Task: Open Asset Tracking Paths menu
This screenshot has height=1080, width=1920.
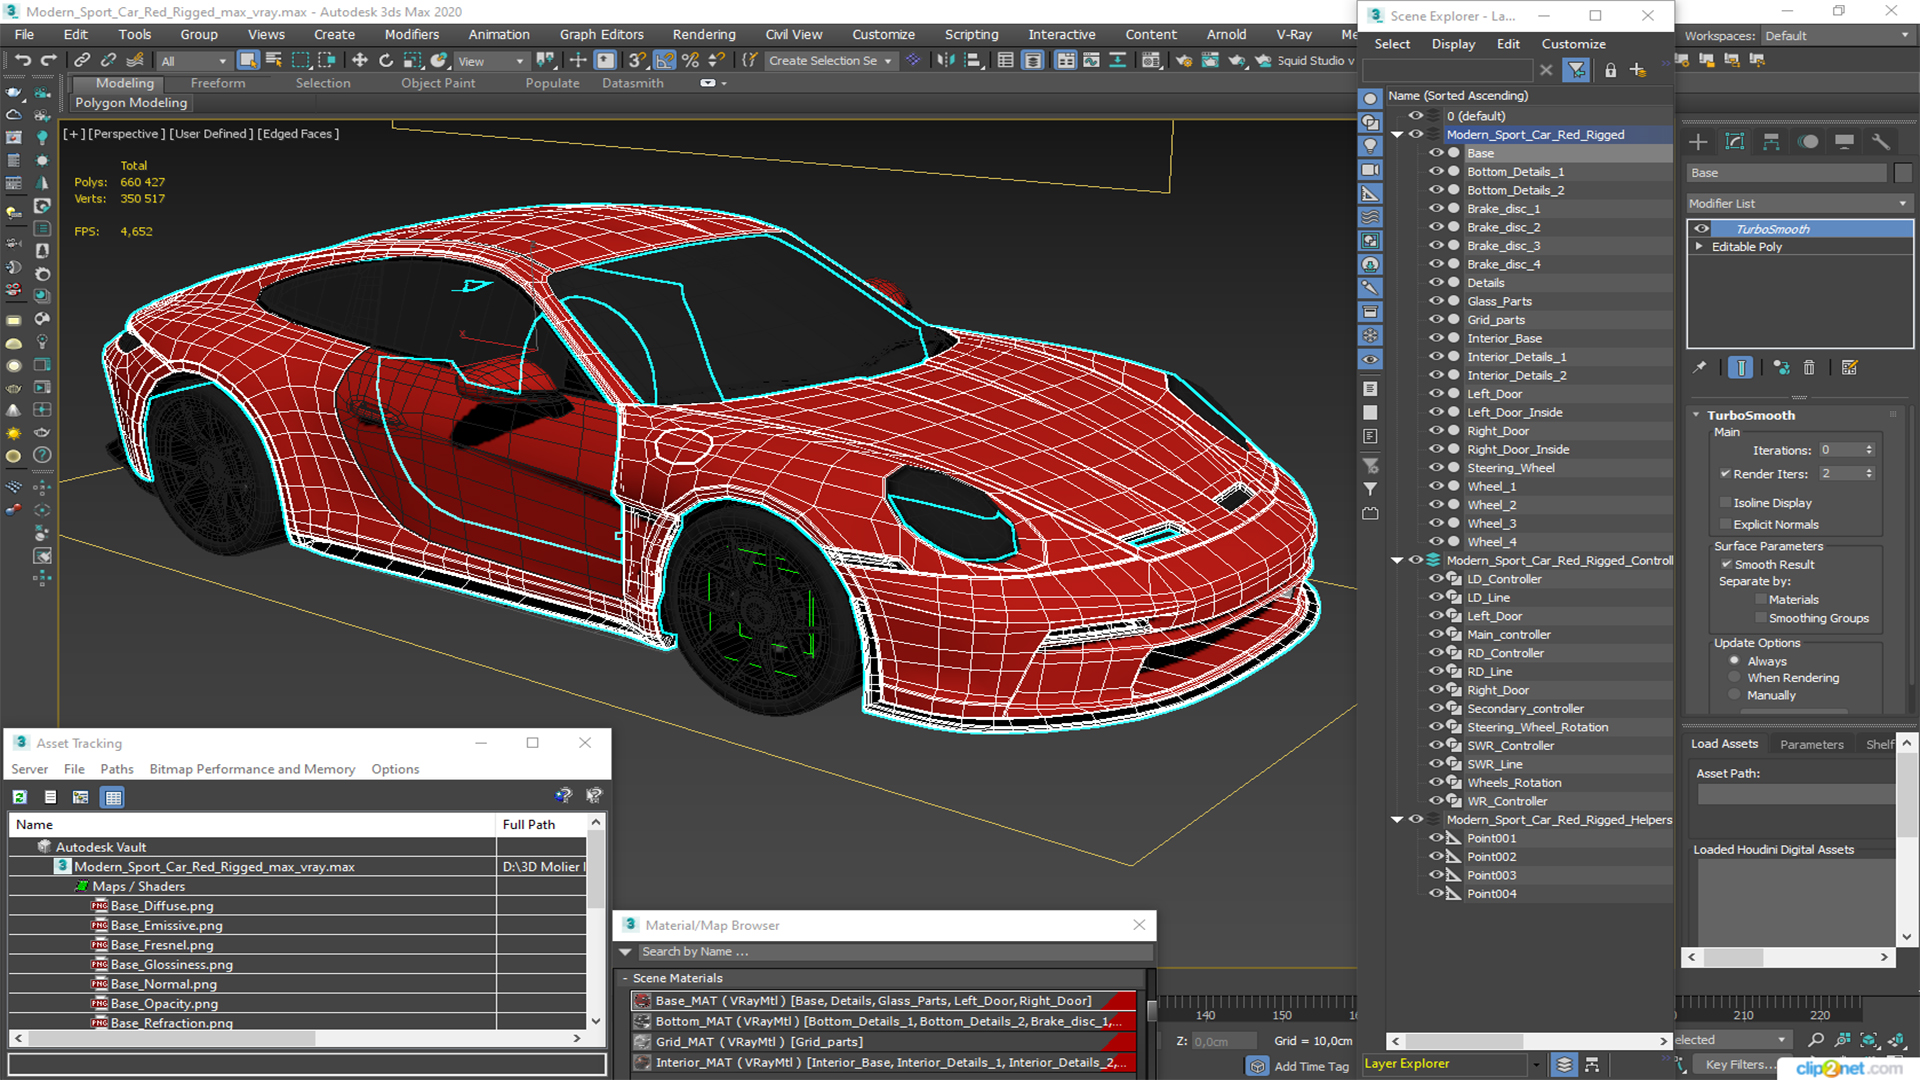Action: point(116,769)
